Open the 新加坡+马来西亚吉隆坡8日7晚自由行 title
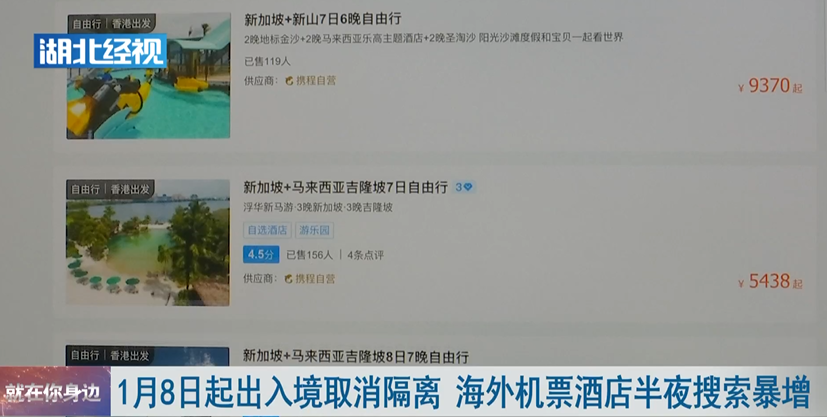The image size is (827, 417). coord(356,356)
